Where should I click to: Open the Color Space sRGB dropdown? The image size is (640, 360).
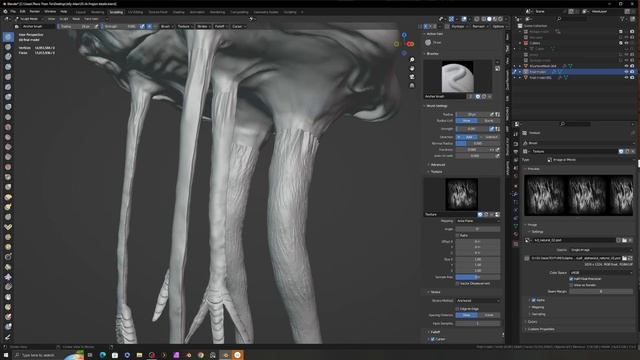[x=601, y=273]
